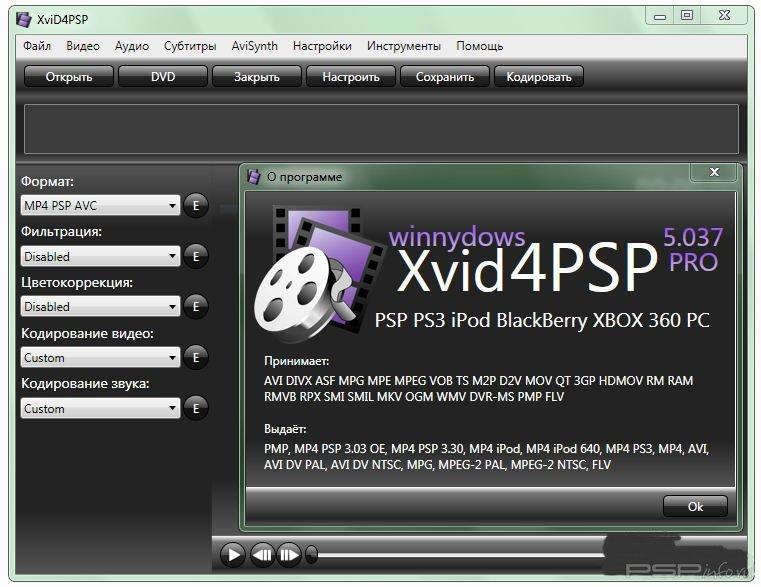Open the Кодирование звука dropdown
Image resolution: width=761 pixels, height=587 pixels.
[100, 409]
